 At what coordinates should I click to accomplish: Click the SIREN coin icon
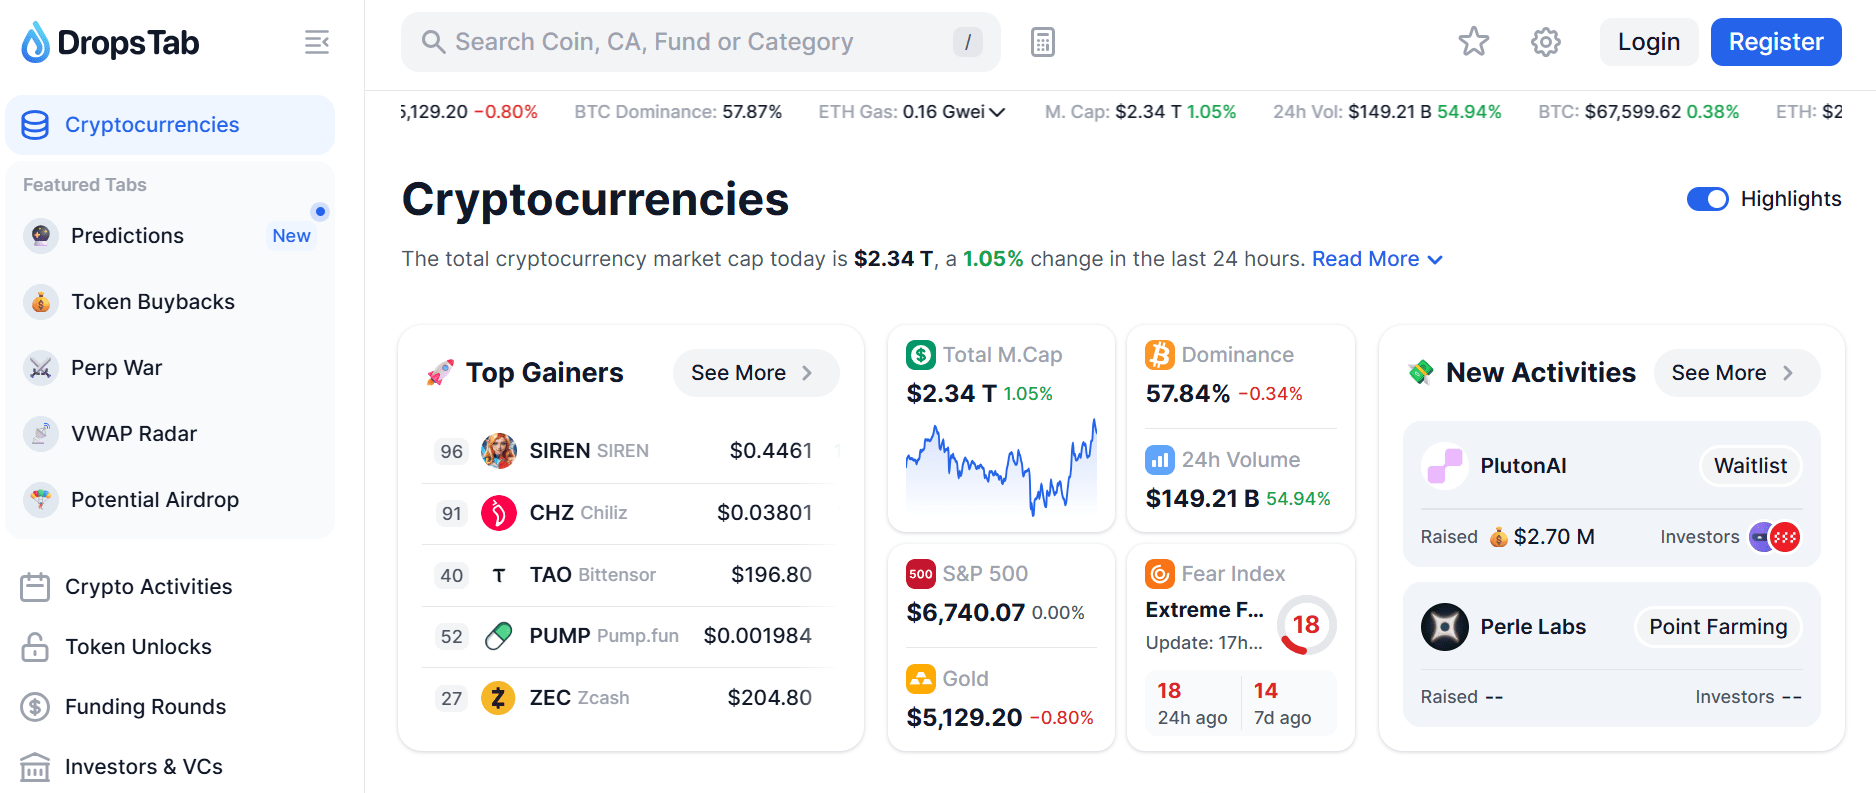[499, 451]
